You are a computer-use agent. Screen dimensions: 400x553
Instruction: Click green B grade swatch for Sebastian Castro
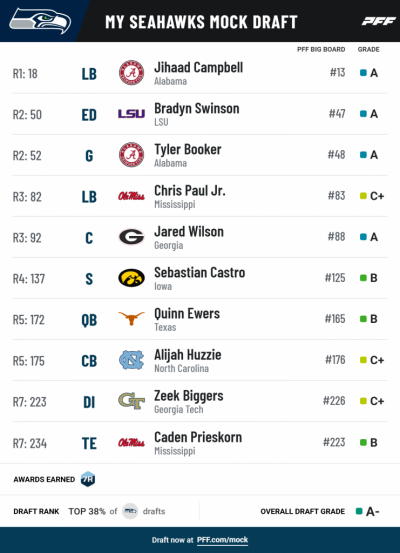click(363, 278)
